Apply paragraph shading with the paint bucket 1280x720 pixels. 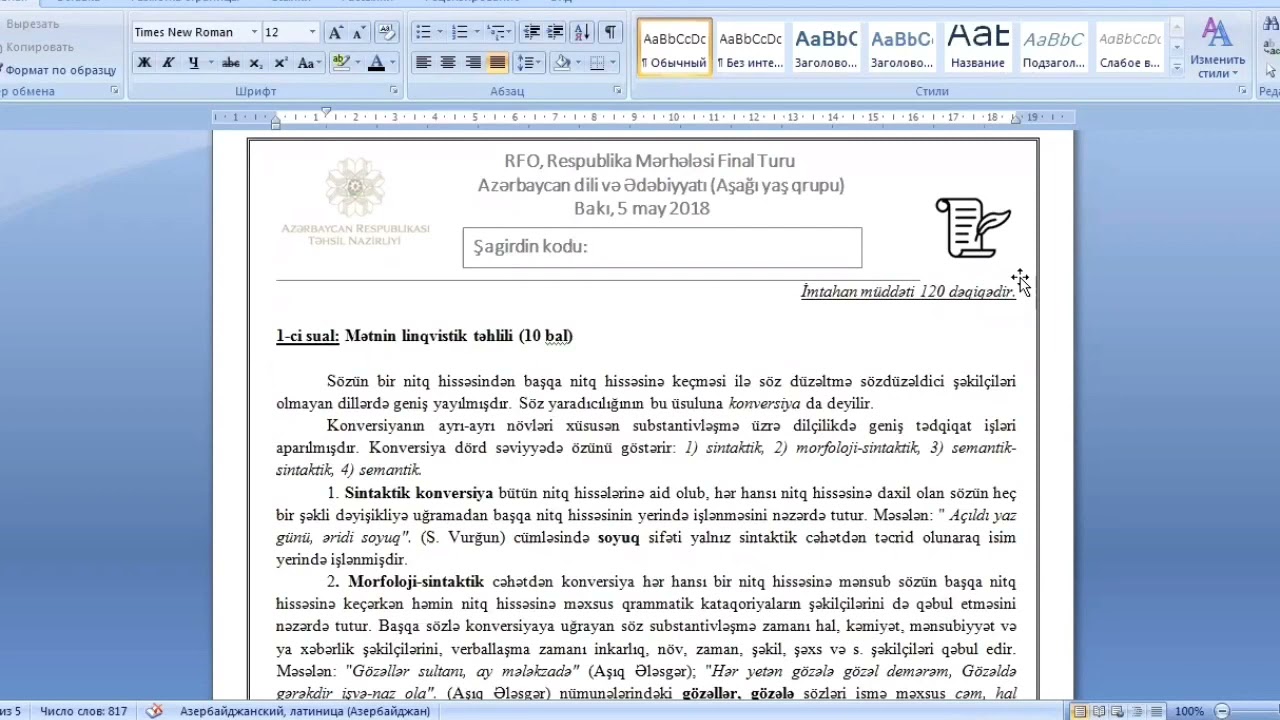coord(561,63)
